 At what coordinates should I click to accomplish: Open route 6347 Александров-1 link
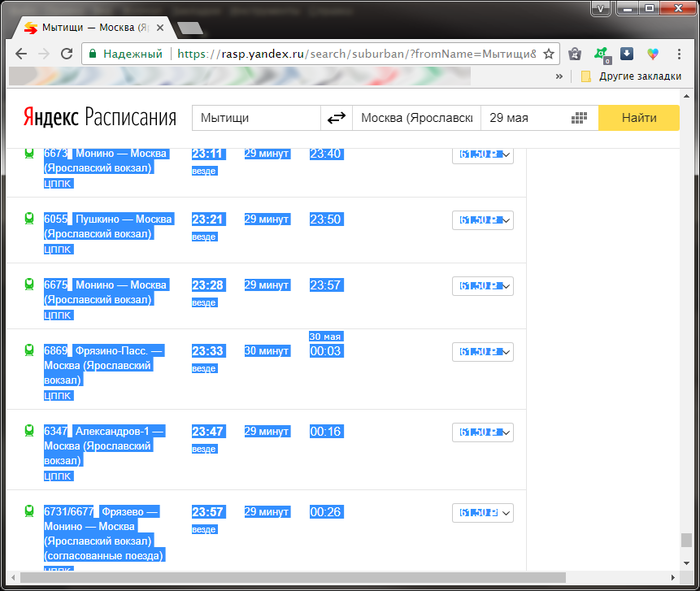104,445
